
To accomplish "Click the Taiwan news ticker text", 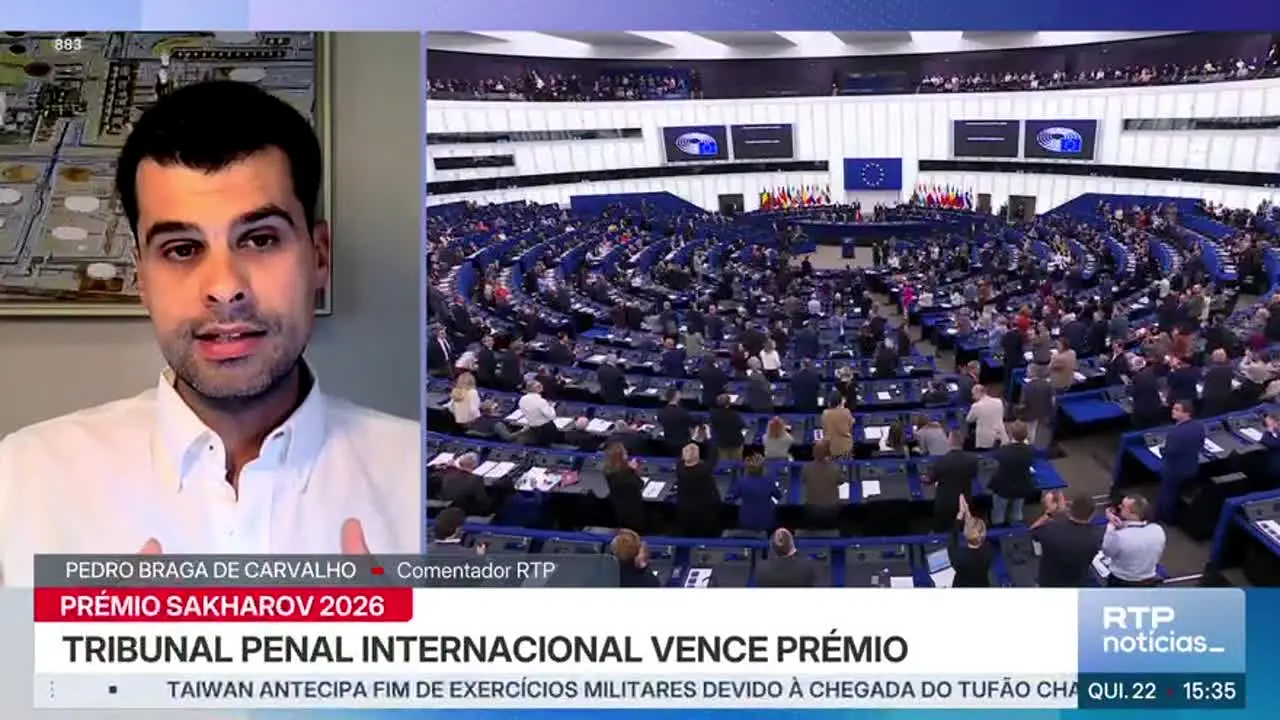I will pos(621,690).
